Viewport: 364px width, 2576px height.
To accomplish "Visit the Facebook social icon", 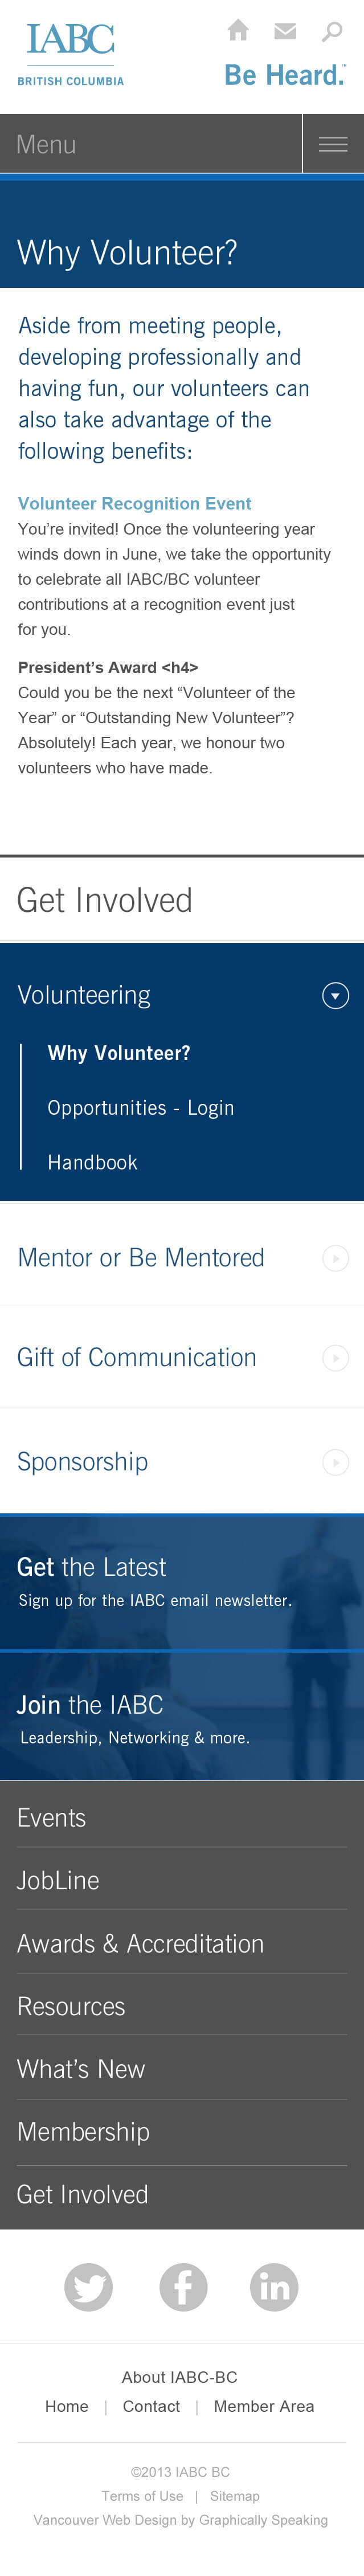I will coord(183,2286).
